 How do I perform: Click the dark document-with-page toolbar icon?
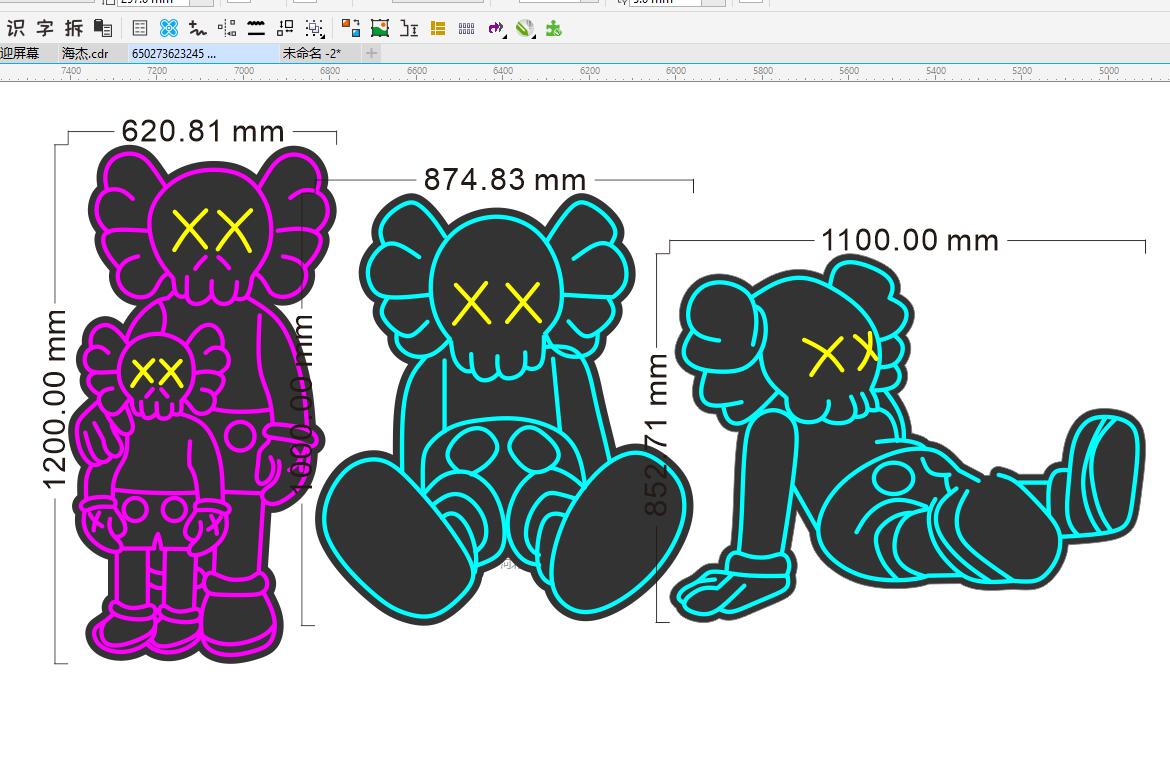click(x=103, y=28)
